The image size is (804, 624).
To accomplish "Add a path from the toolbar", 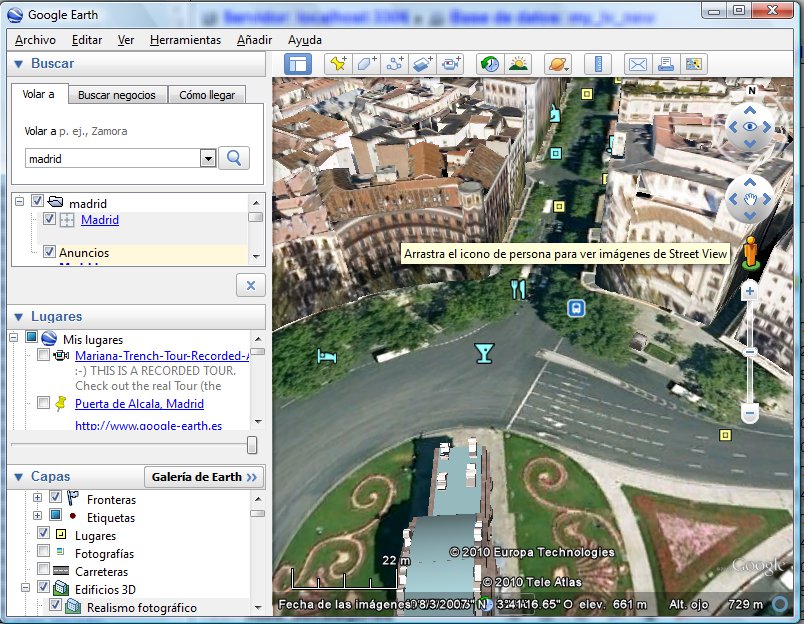I will (x=395, y=64).
